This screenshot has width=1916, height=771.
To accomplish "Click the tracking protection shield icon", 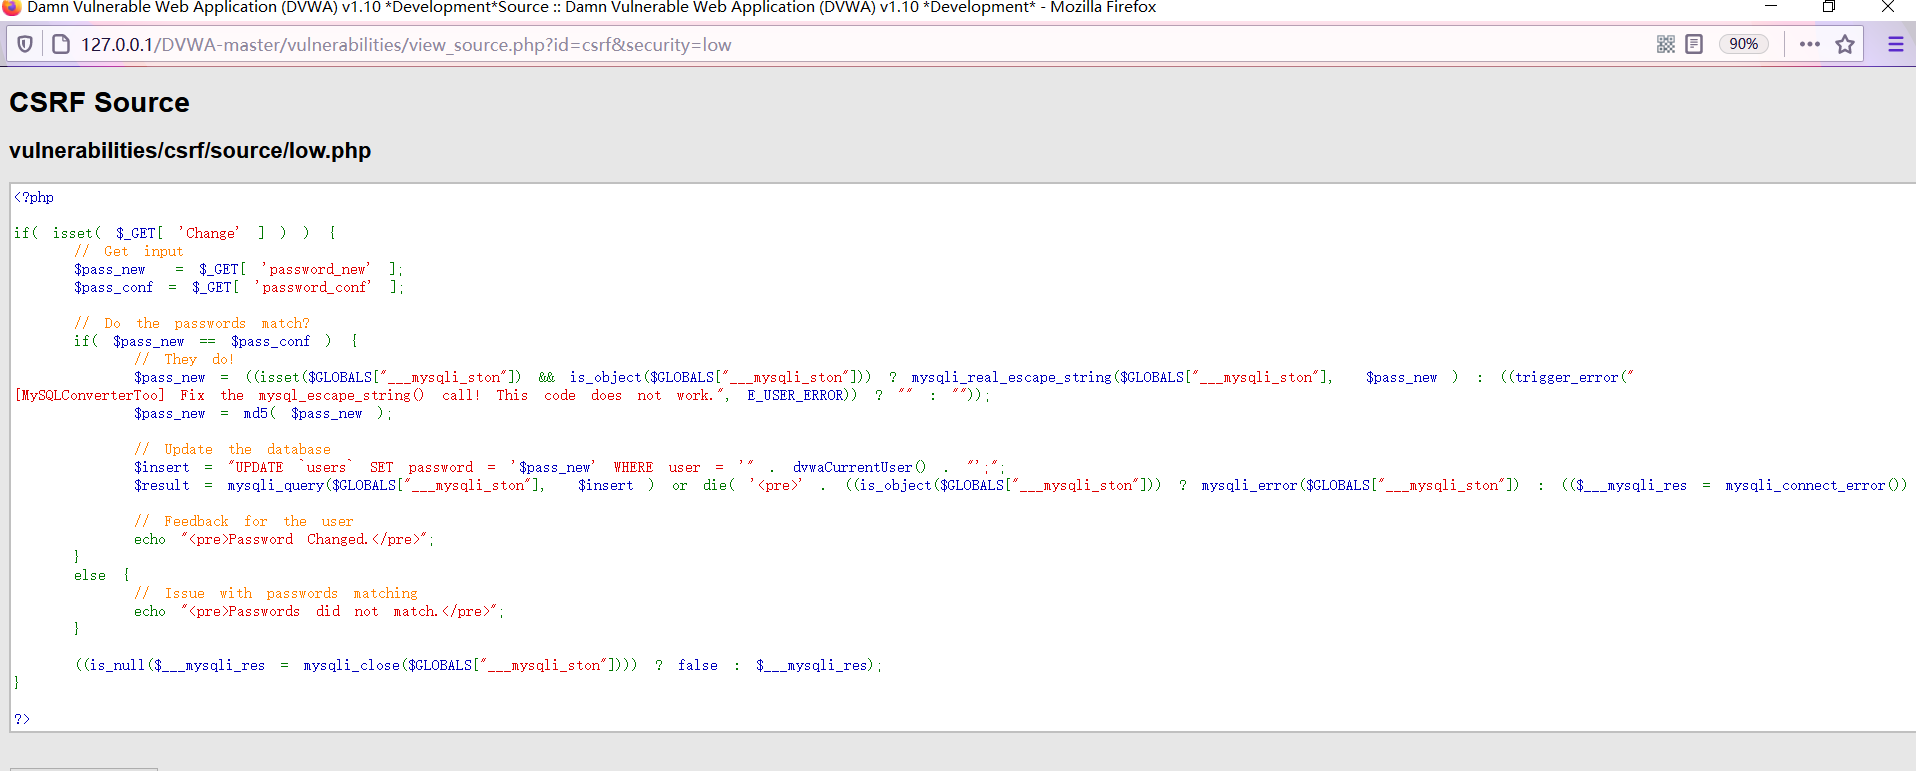I will pos(25,44).
